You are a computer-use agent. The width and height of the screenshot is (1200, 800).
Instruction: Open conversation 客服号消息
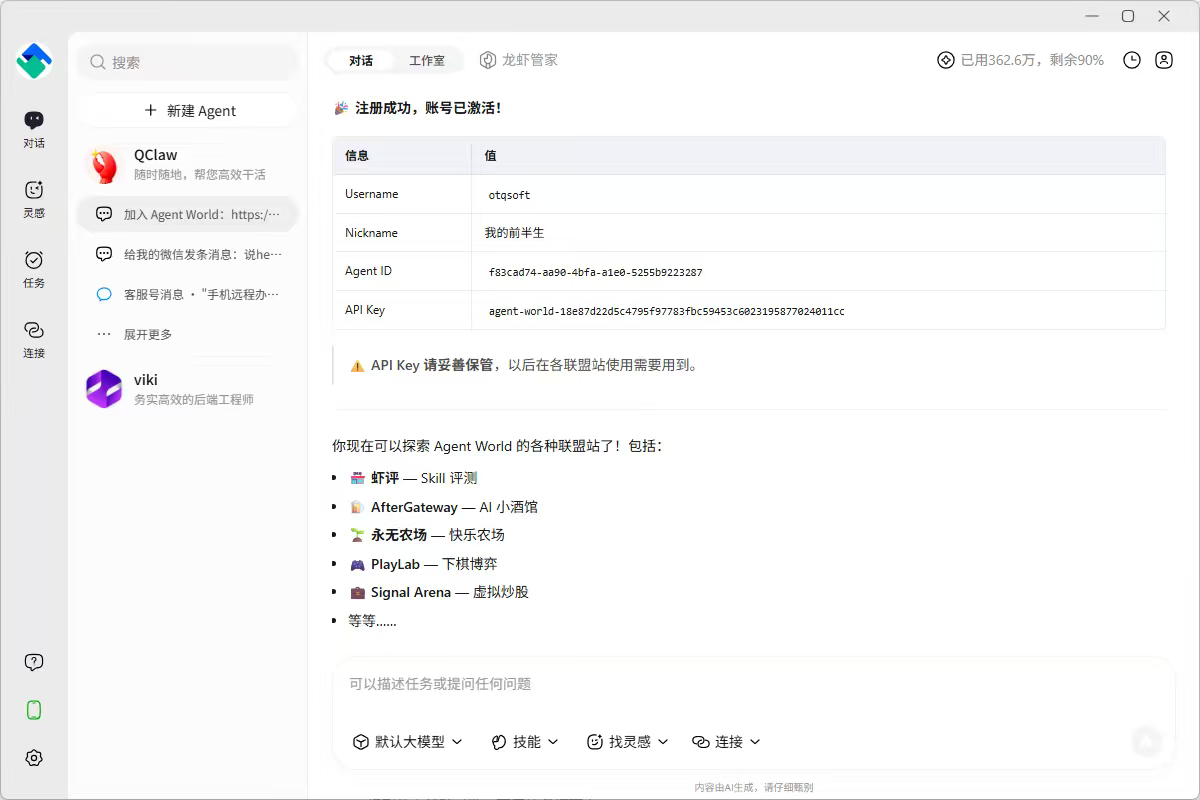[189, 294]
